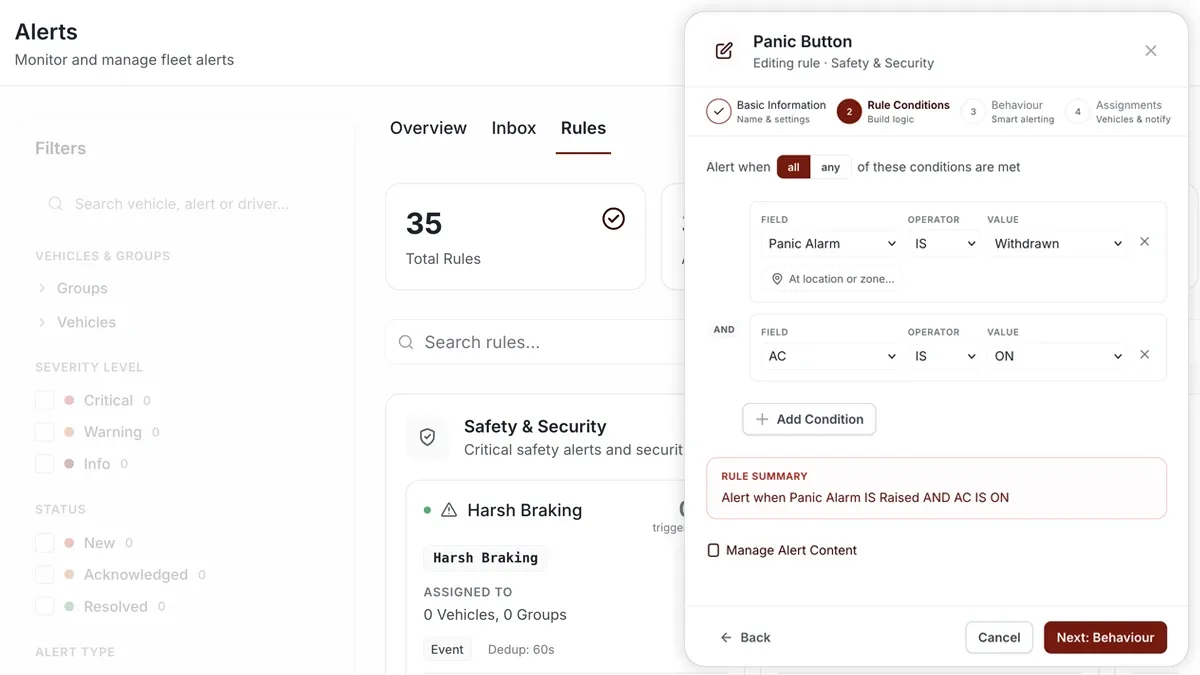Open the AC field dropdown
The height and width of the screenshot is (675, 1200).
click(831, 356)
